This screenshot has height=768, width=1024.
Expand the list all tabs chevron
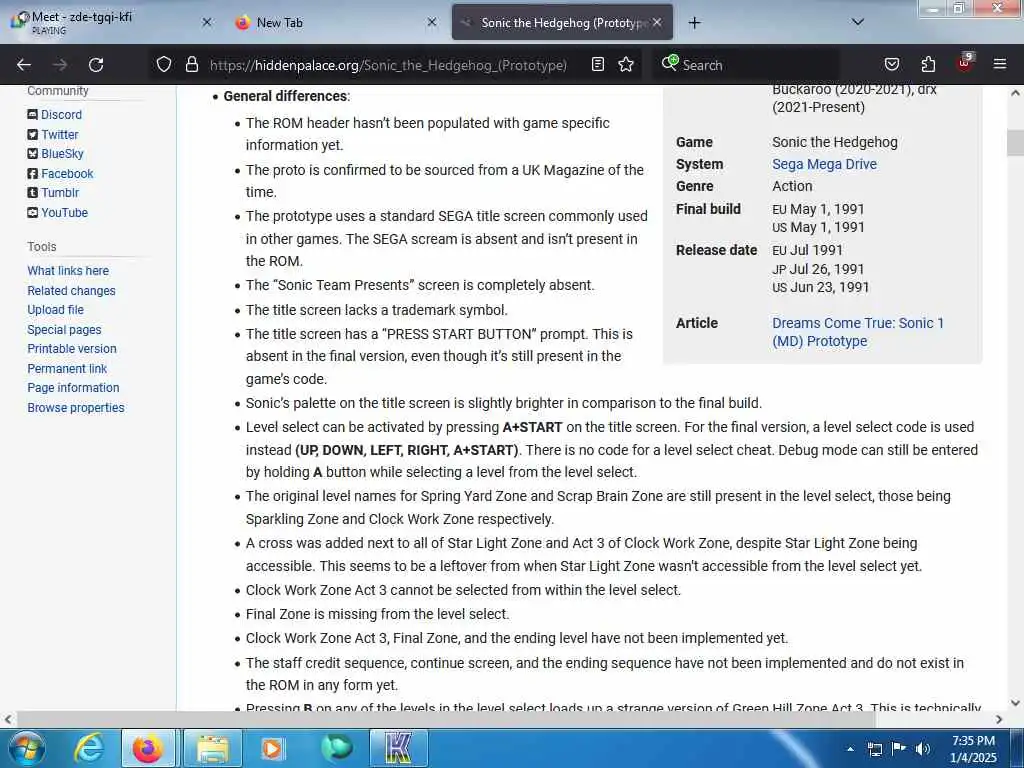pyautogui.click(x=858, y=22)
